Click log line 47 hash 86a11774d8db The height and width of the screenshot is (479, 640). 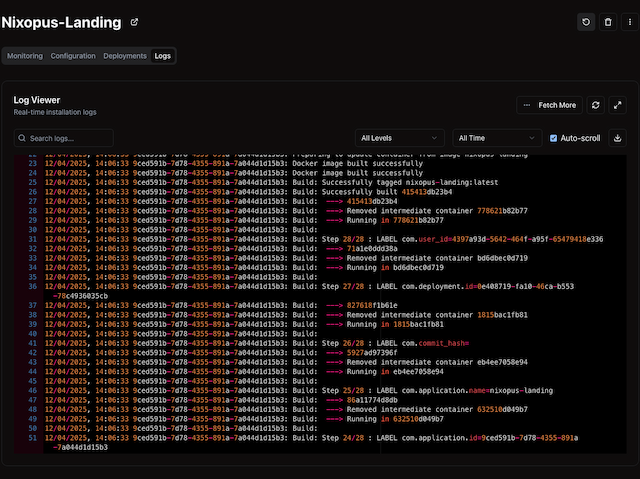(221, 400)
